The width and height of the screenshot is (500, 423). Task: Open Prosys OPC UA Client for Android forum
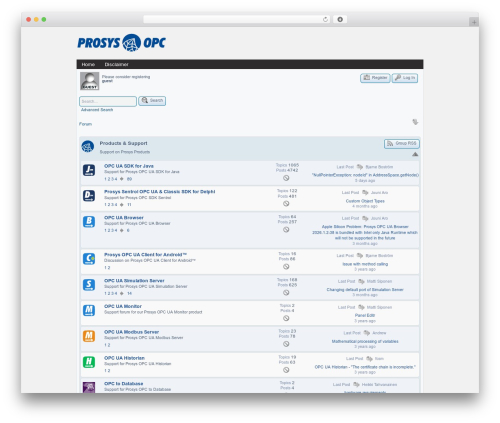[x=145, y=255]
